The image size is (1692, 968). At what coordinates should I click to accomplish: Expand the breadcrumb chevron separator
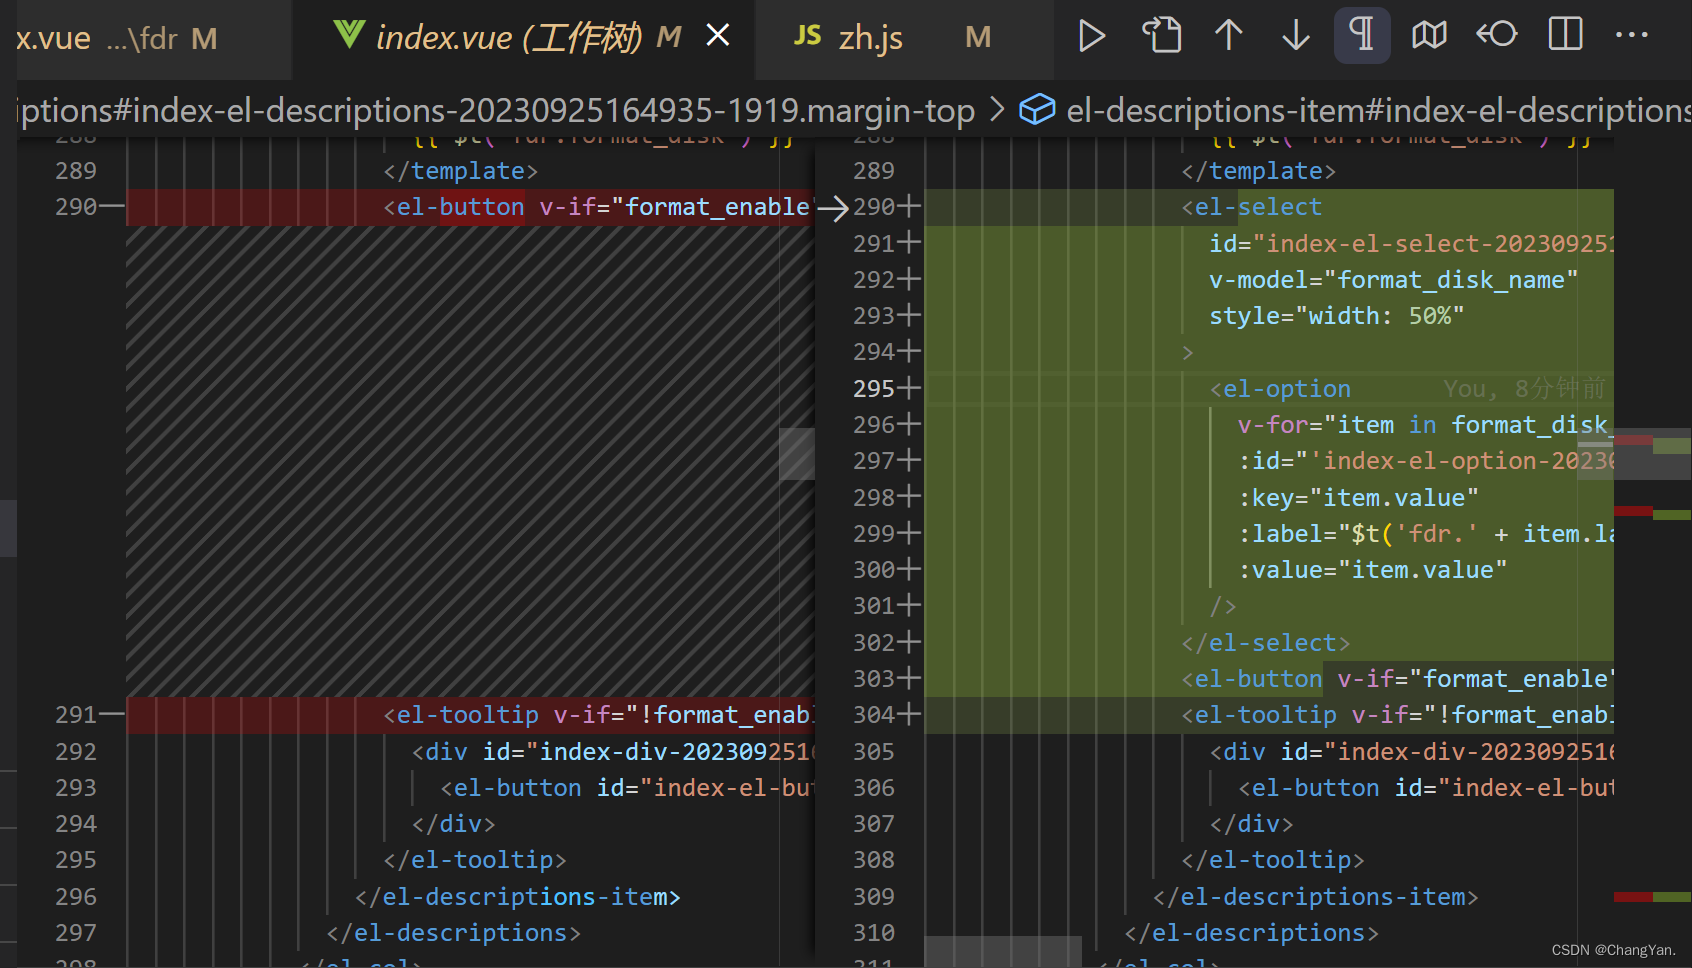coord(997,110)
